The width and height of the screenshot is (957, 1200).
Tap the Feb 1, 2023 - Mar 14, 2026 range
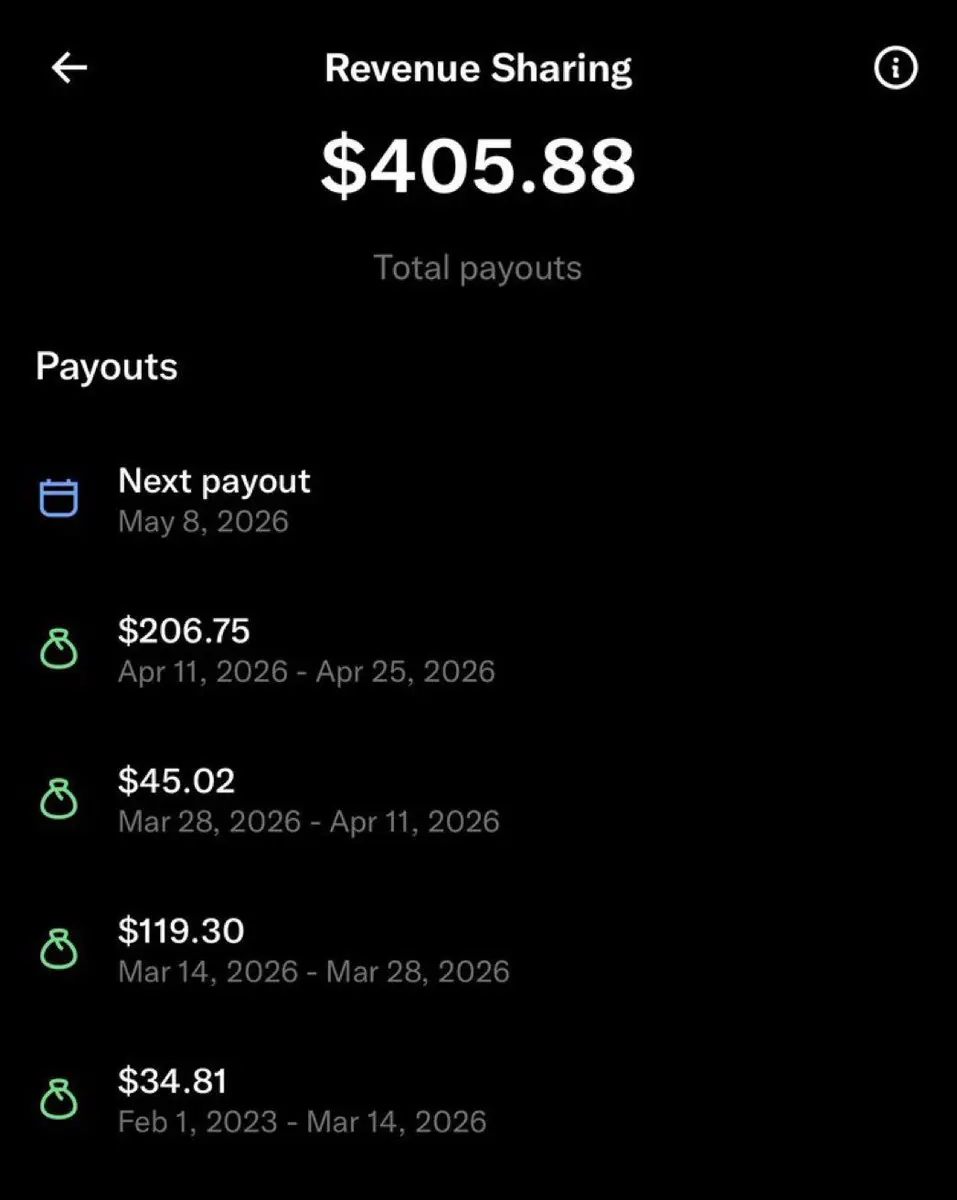pos(302,1122)
